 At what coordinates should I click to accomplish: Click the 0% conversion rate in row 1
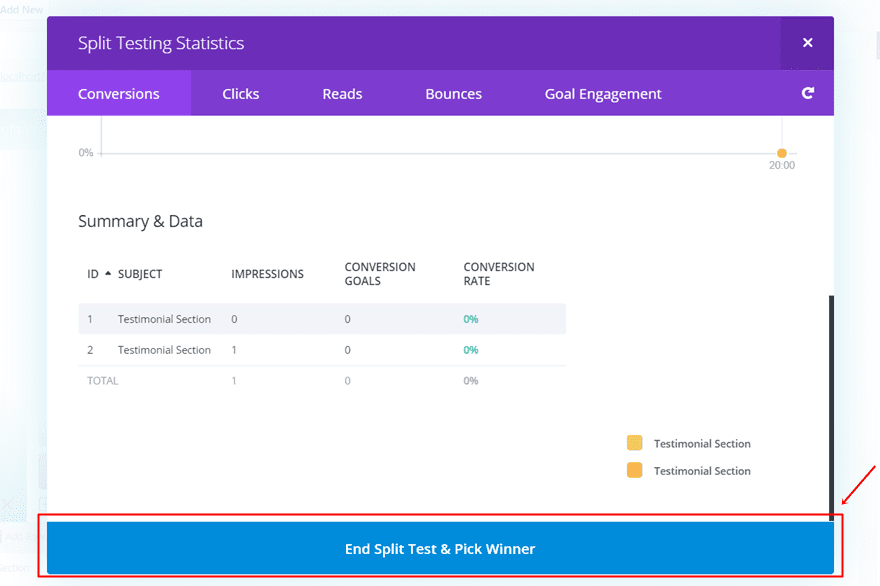[471, 319]
